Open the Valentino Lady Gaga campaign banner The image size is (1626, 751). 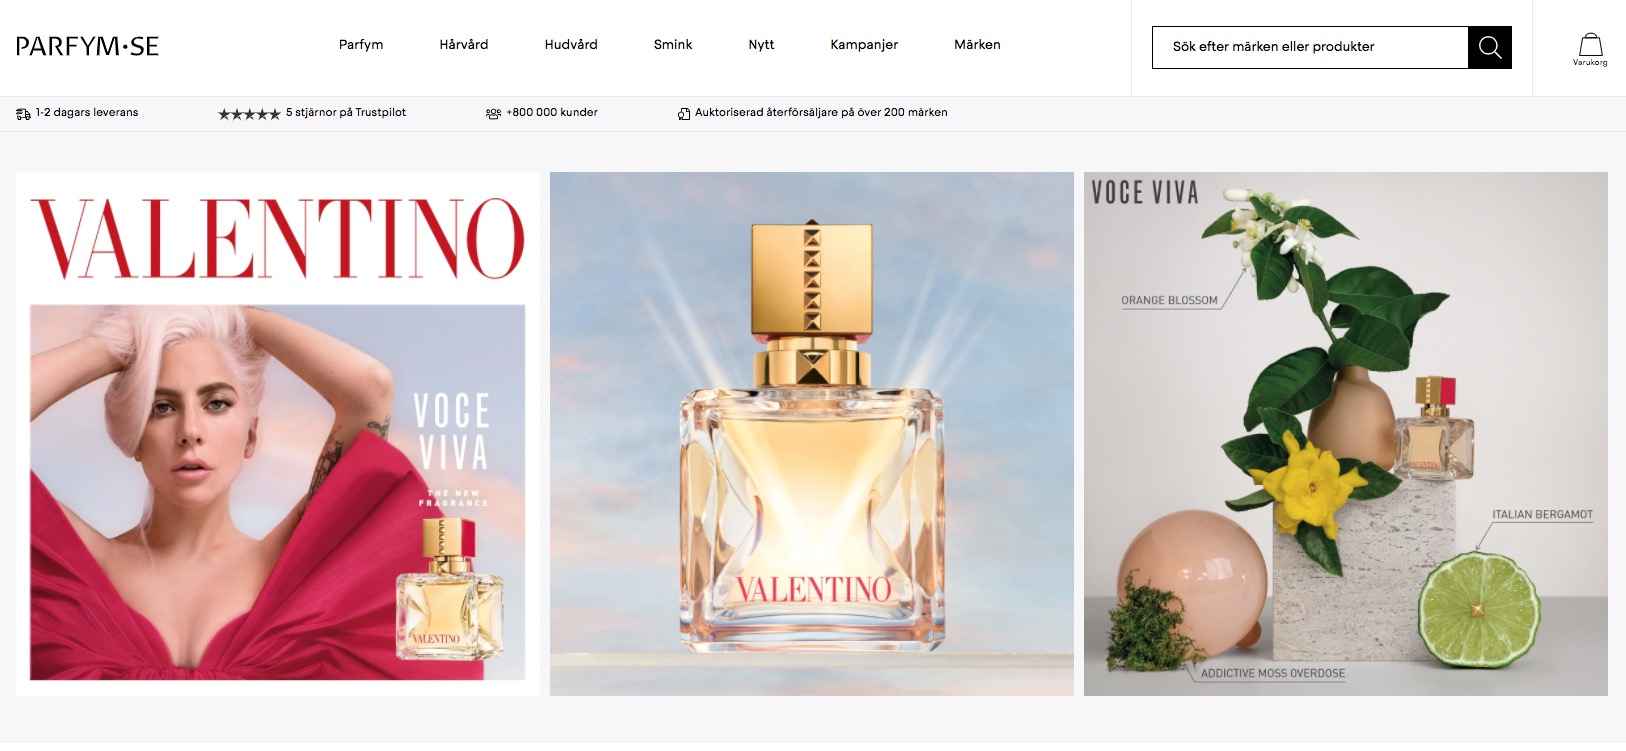(x=278, y=434)
